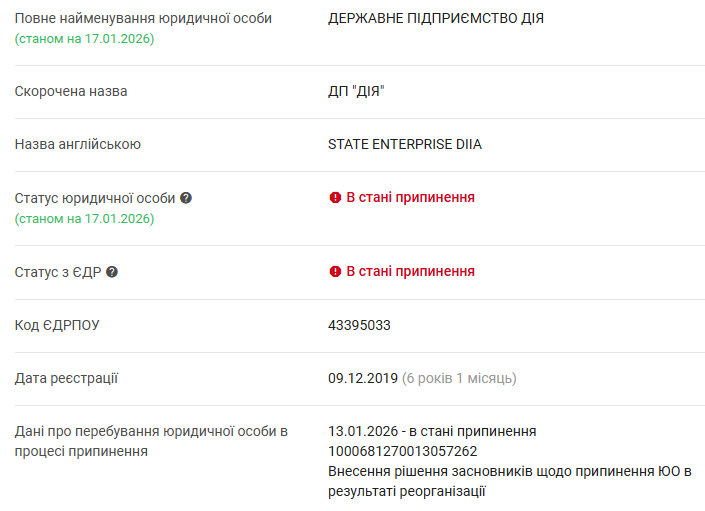This screenshot has width=705, height=511.
Task: Click help icon beside "Статус юридичної особи"
Action: (186, 198)
